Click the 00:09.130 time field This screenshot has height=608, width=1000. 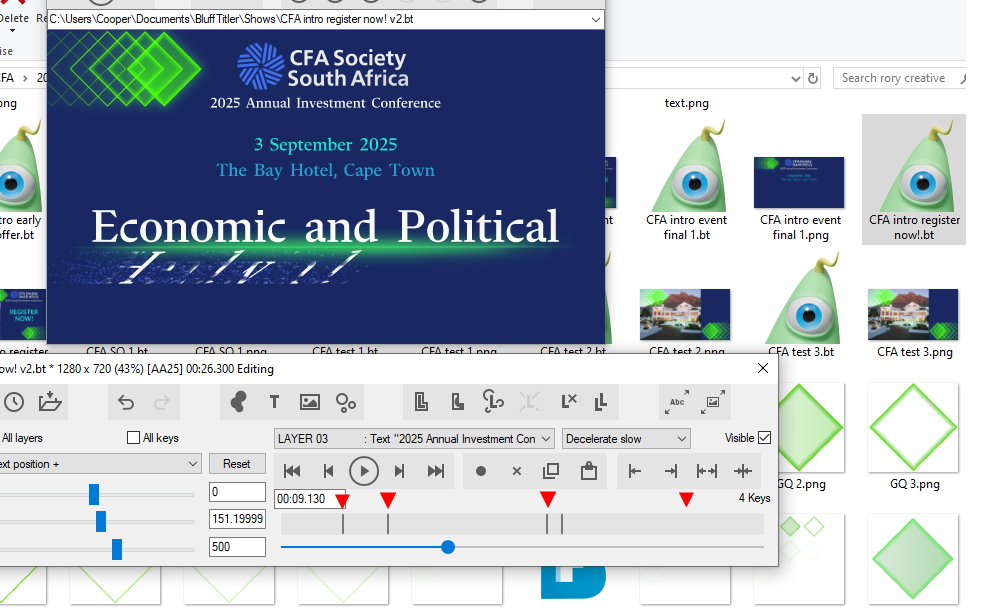[310, 499]
